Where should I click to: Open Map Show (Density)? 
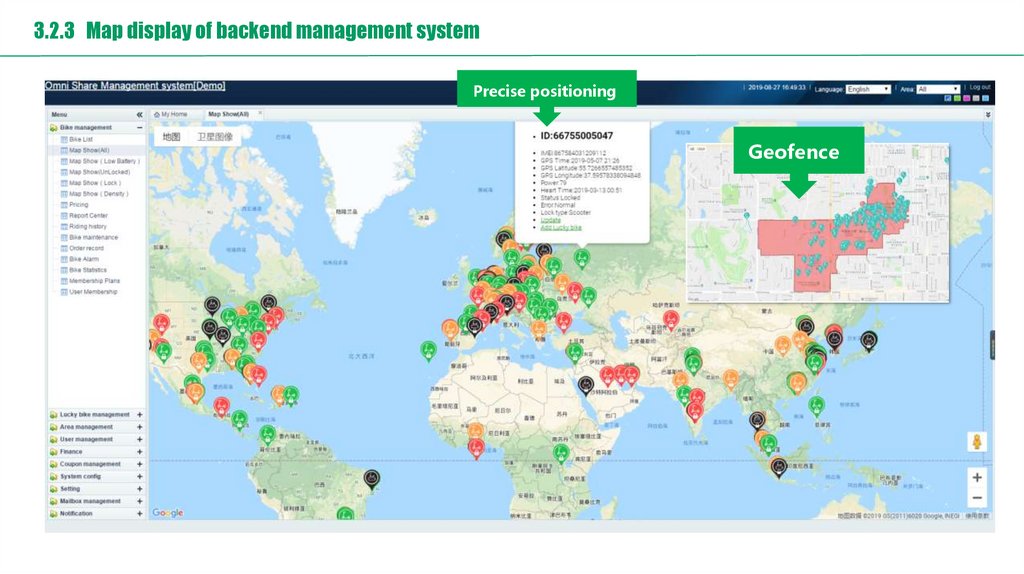pos(99,194)
